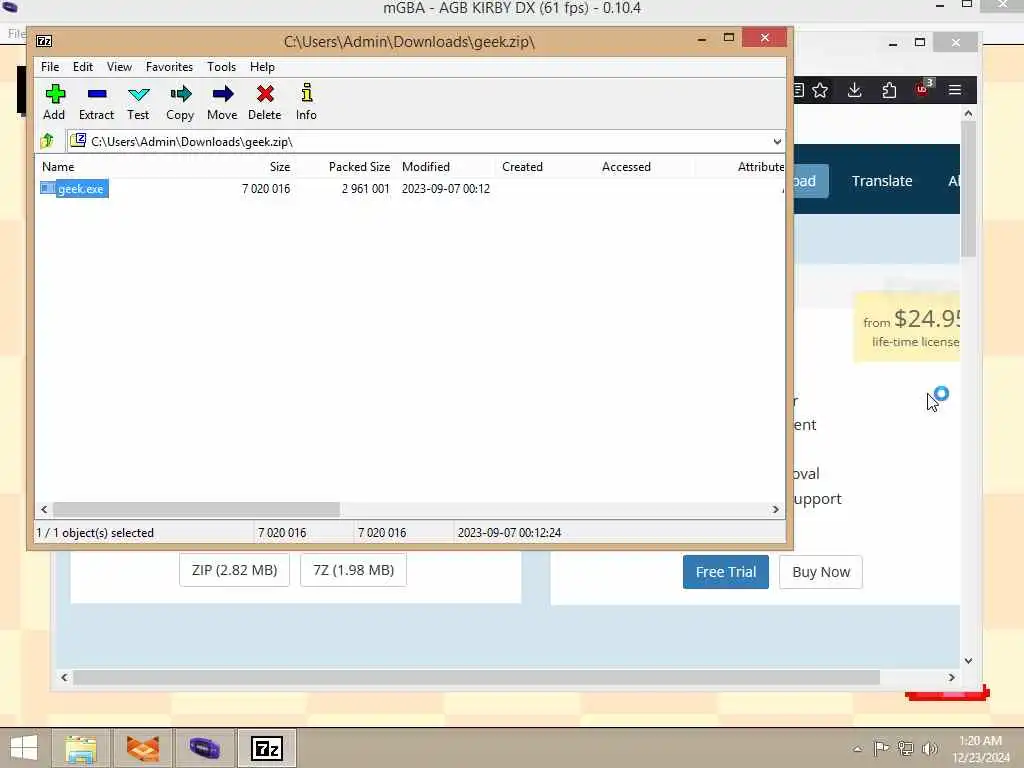This screenshot has height=768, width=1024.
Task: Open Action Center flag icon
Action: tap(881, 748)
